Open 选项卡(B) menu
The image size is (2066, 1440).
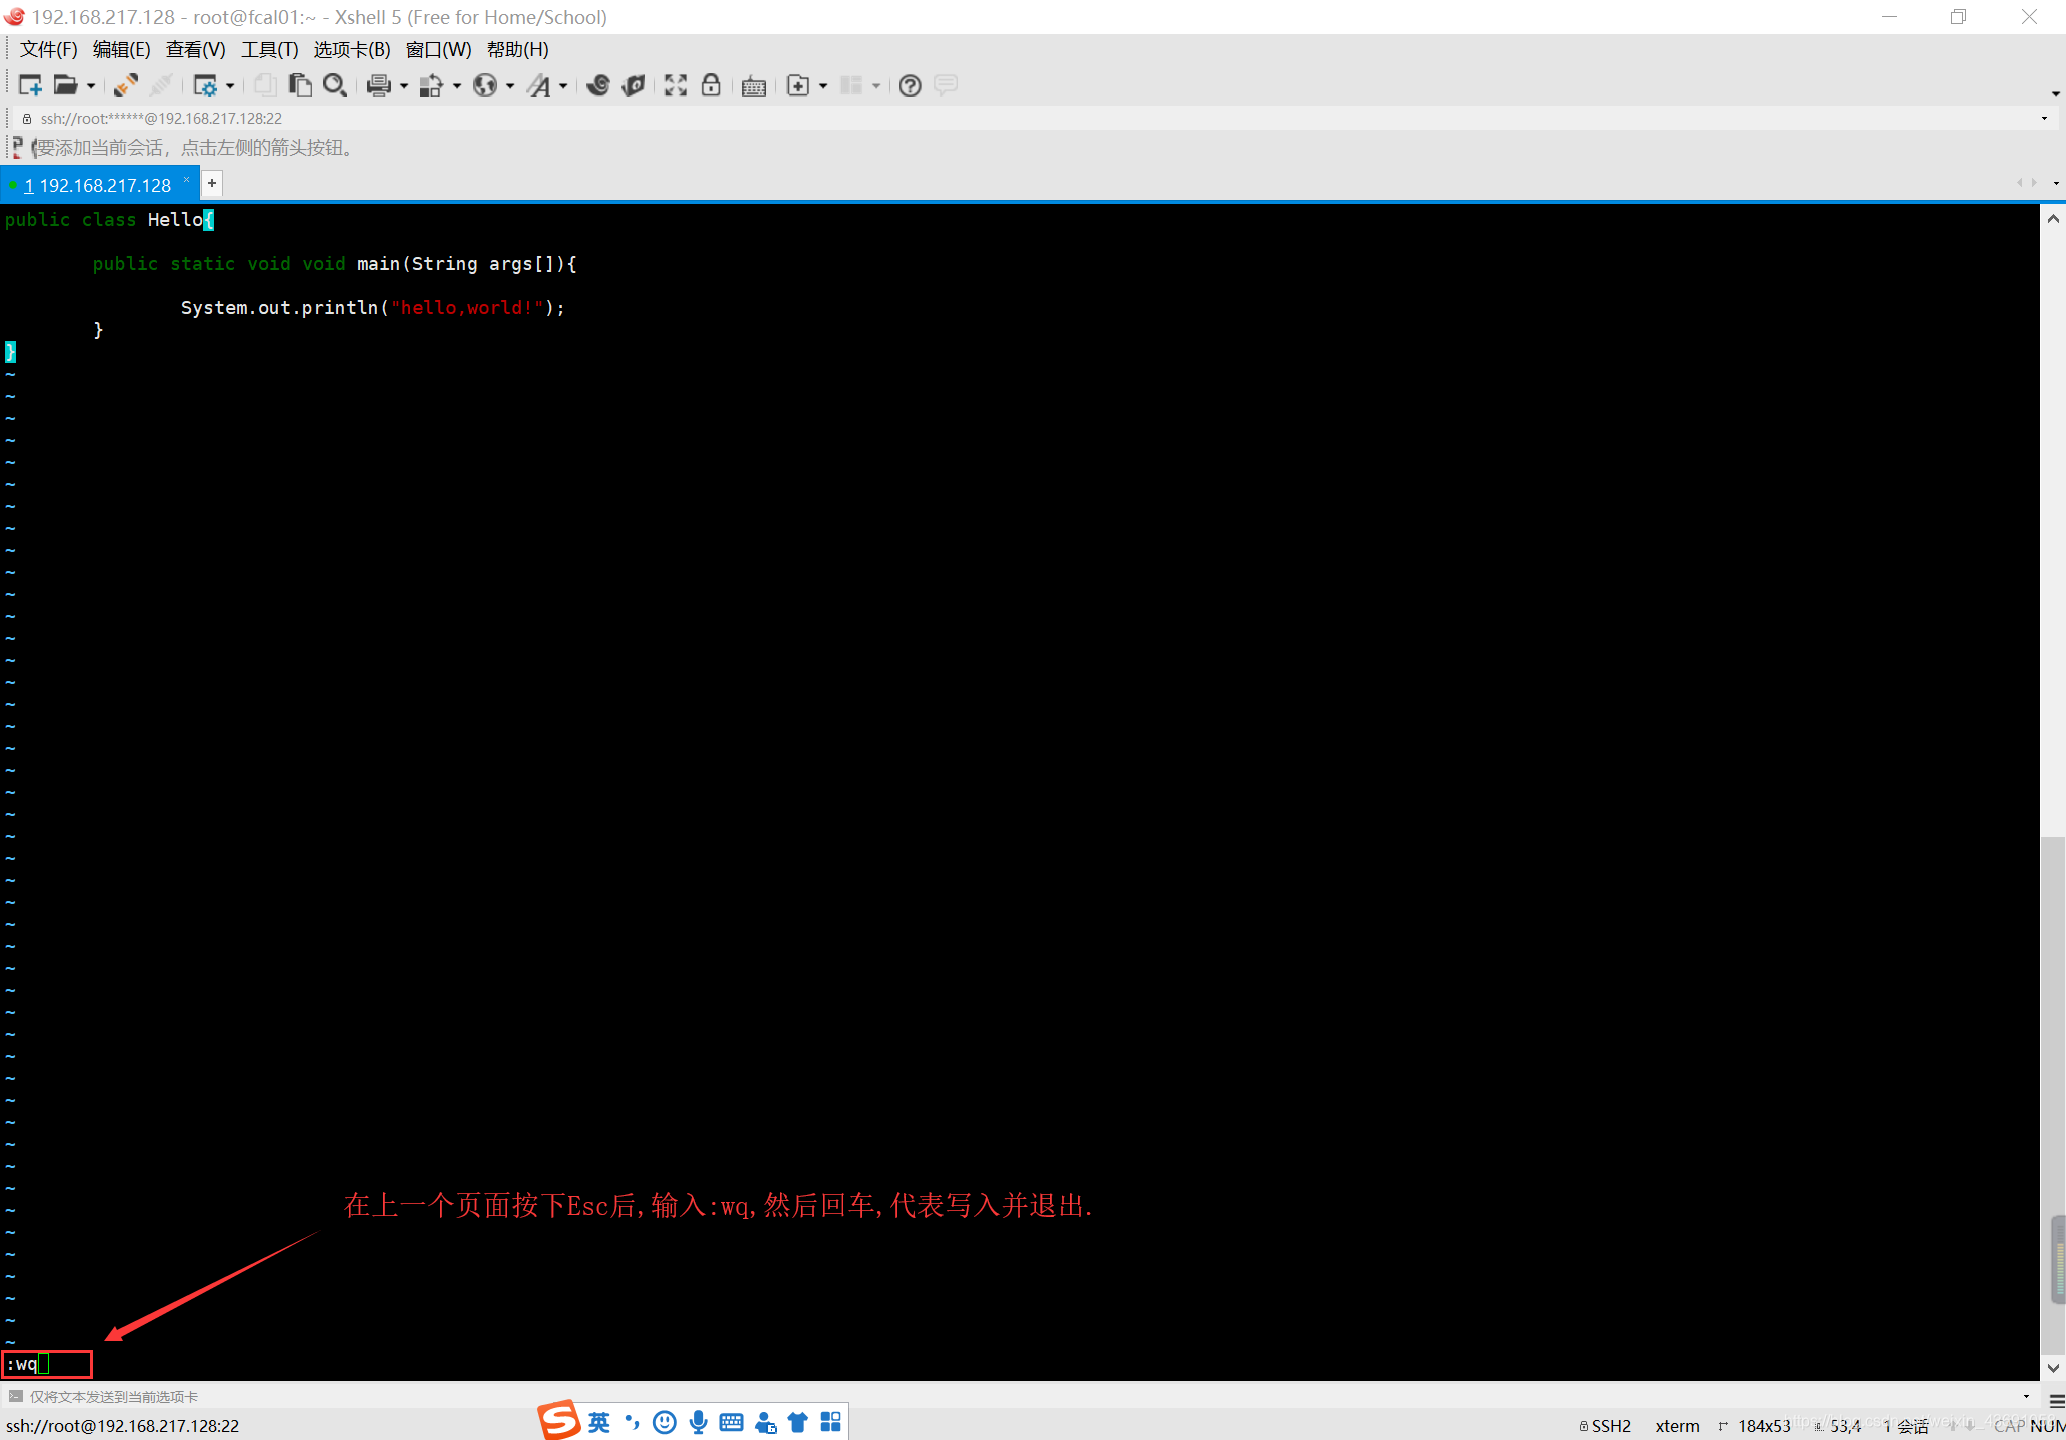351,50
